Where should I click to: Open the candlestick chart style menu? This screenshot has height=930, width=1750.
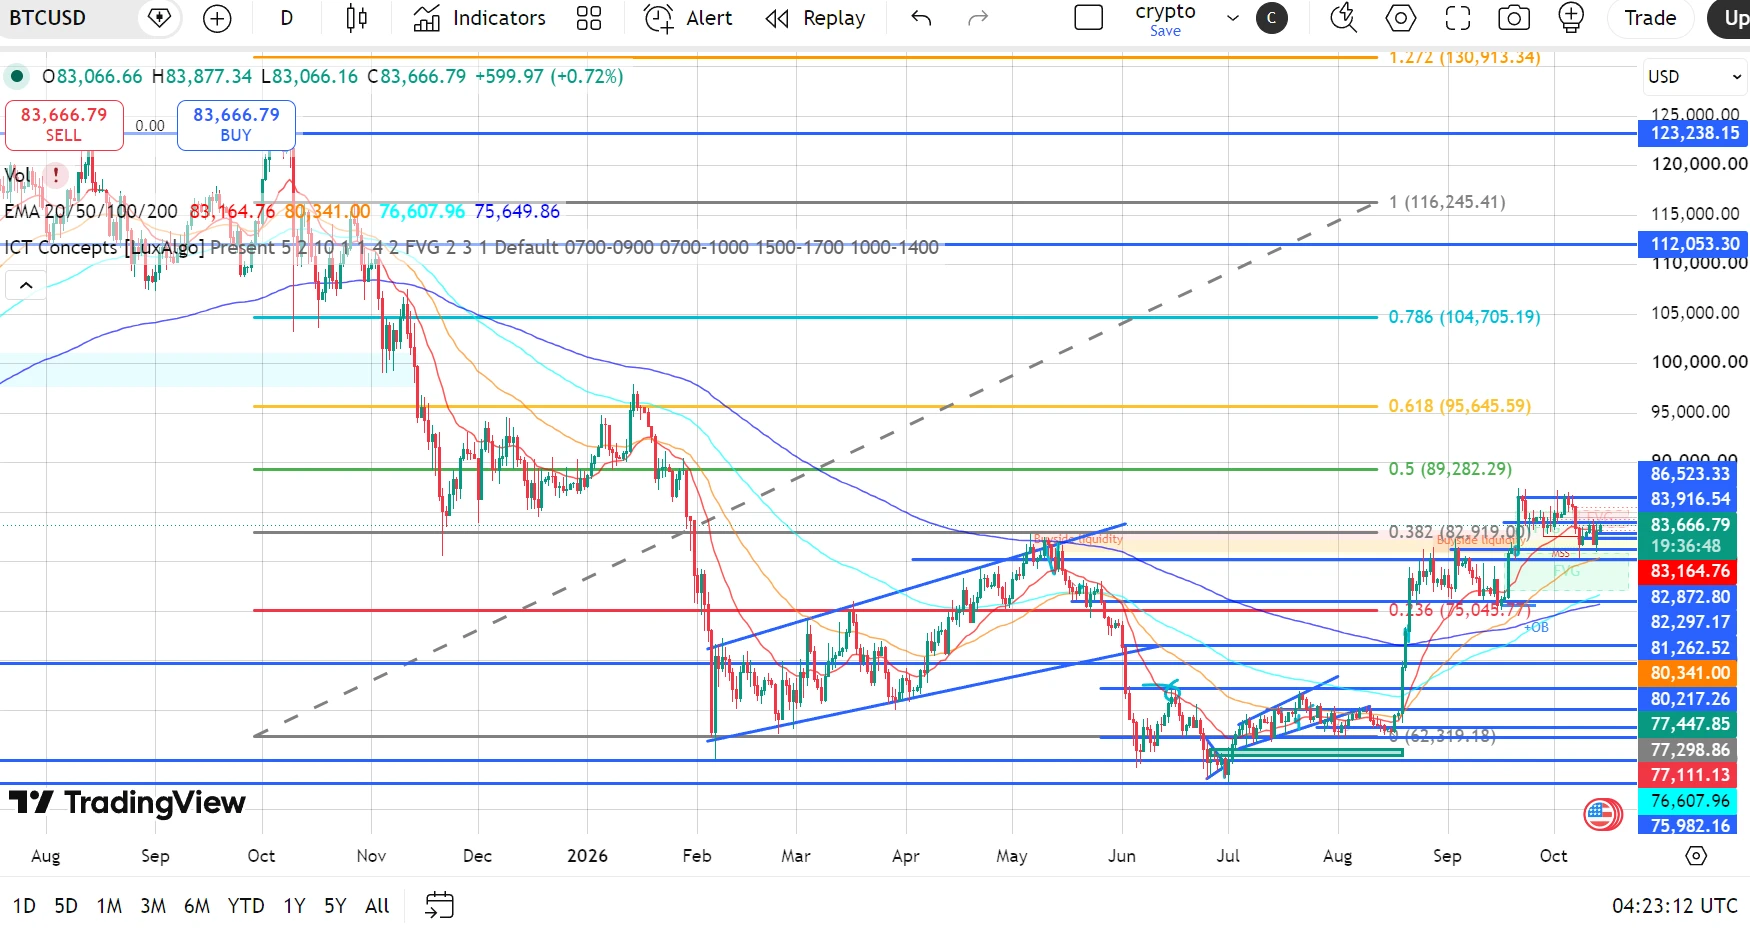356,18
